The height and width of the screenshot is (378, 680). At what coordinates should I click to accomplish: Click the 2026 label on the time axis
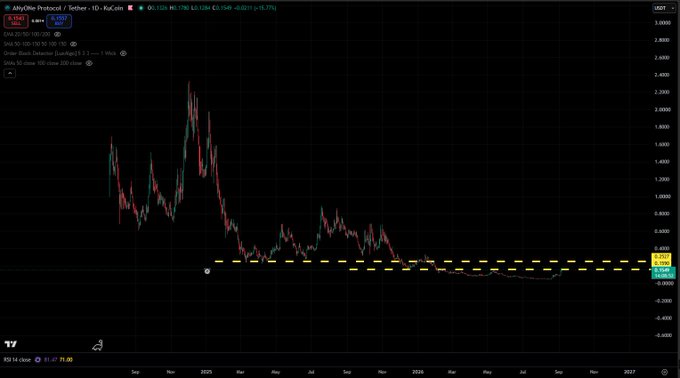pyautogui.click(x=418, y=372)
